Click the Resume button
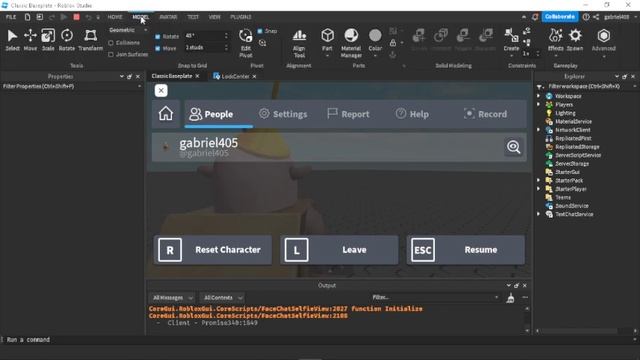Screen dimensions: 640x360 click(x=466, y=250)
